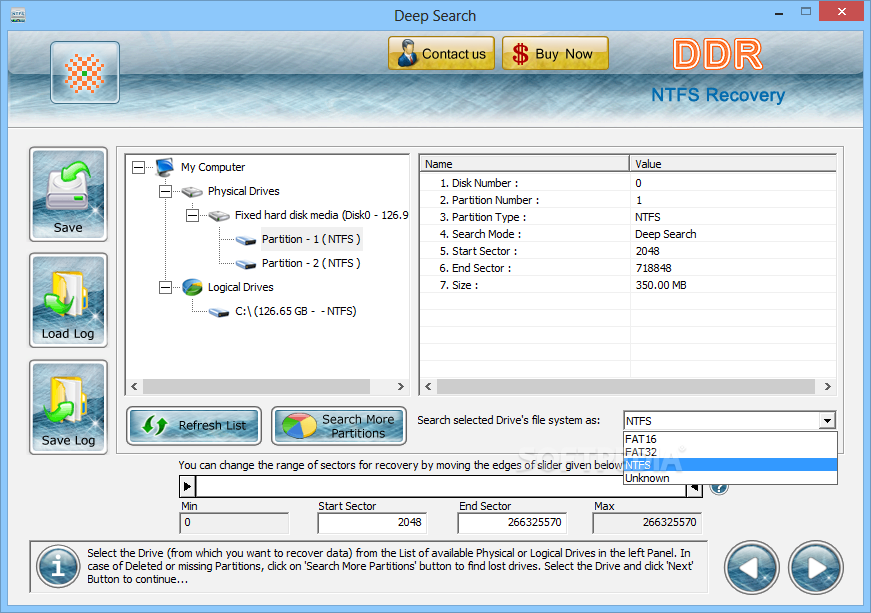
Task: Choose FAT32 from the dropdown list
Action: pyautogui.click(x=730, y=452)
